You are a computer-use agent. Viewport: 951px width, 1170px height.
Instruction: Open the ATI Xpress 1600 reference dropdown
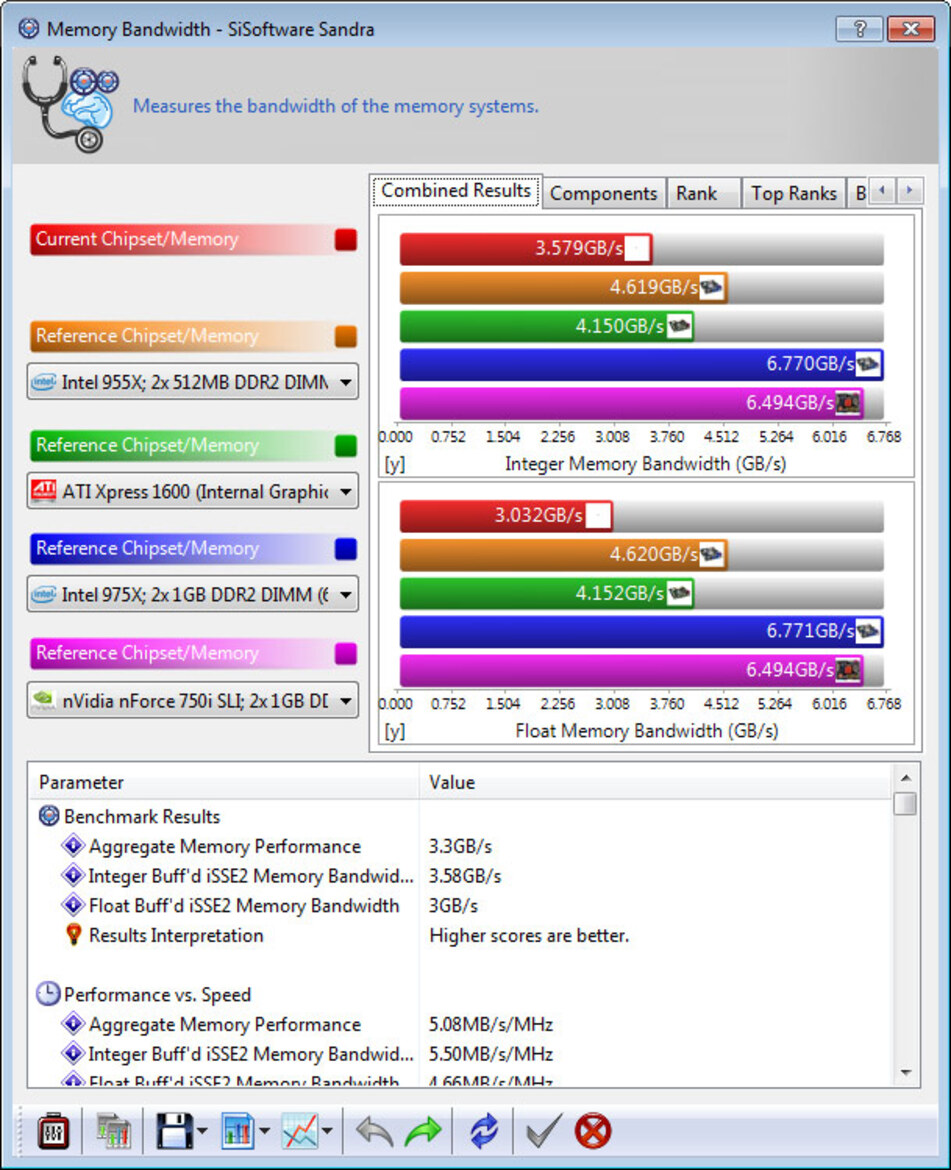point(192,491)
